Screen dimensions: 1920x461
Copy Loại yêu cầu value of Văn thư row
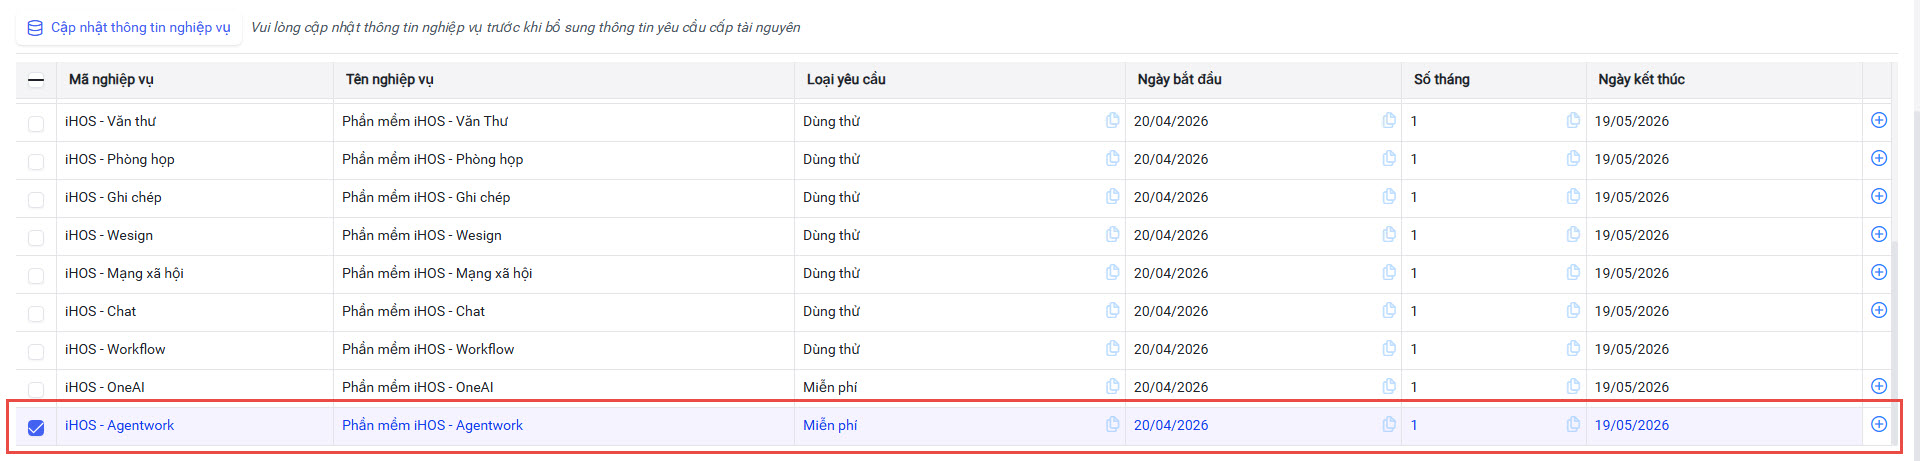[x=1112, y=120]
